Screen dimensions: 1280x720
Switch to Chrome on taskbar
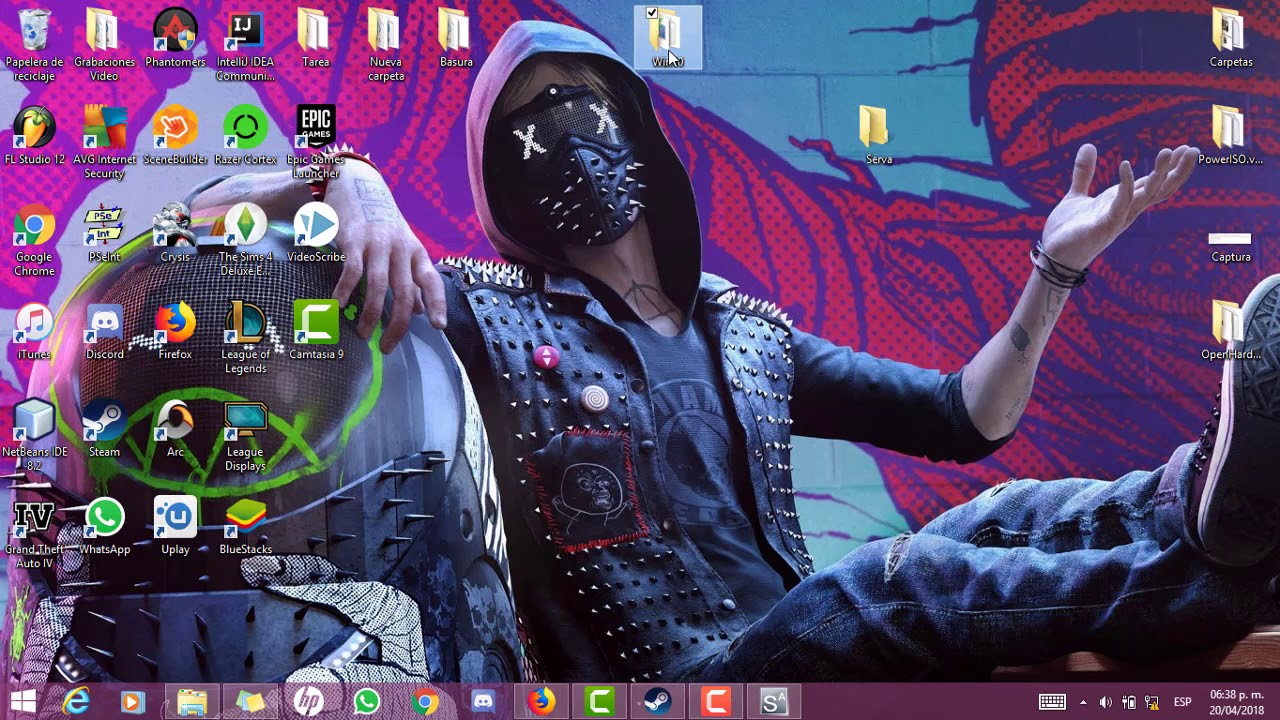[x=425, y=702]
